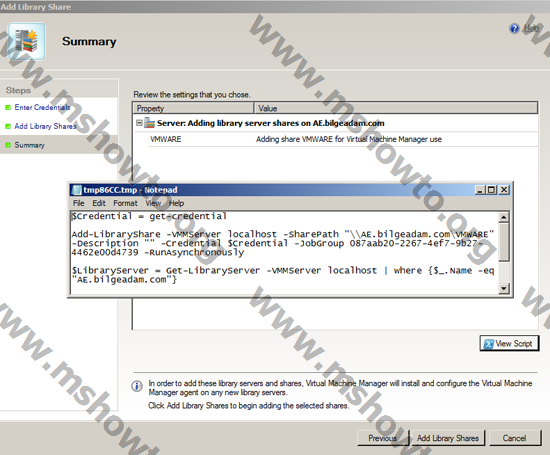
Task: Maximize the tmp86CC.tmp Notepad window
Action: (492, 190)
